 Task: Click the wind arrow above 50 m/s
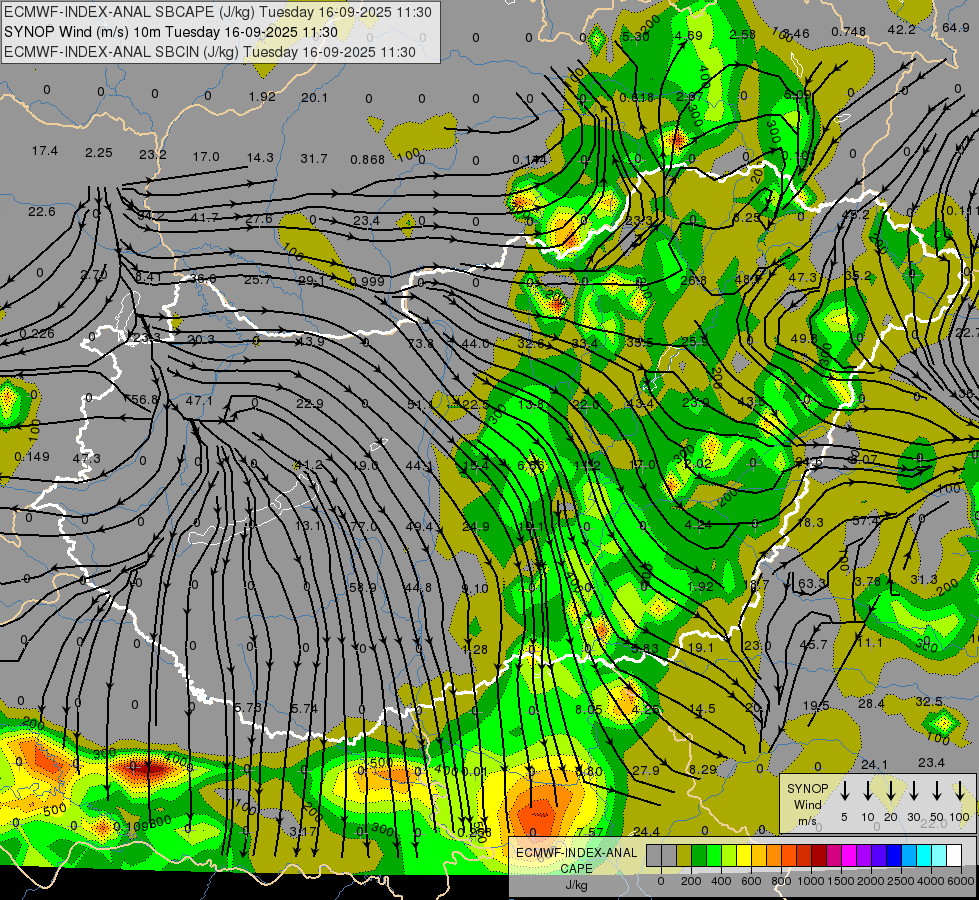coord(937,791)
